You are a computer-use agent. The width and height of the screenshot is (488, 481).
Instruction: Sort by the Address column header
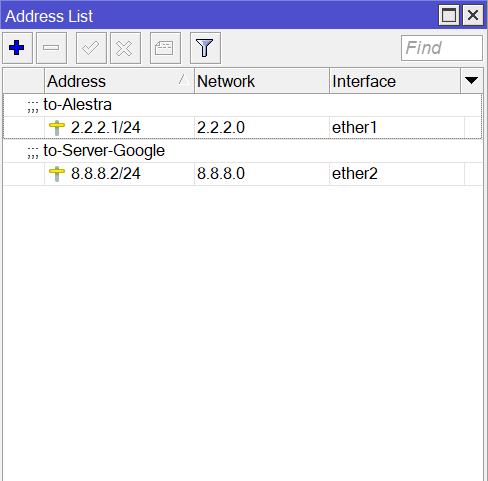(119, 81)
